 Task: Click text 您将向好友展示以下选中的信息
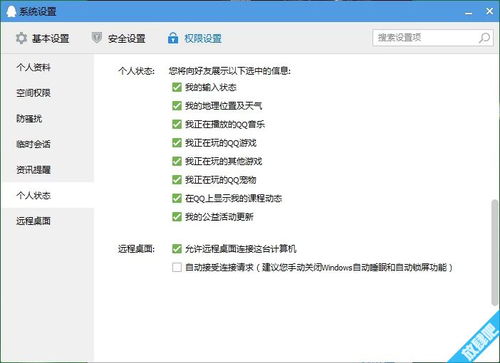click(230, 71)
